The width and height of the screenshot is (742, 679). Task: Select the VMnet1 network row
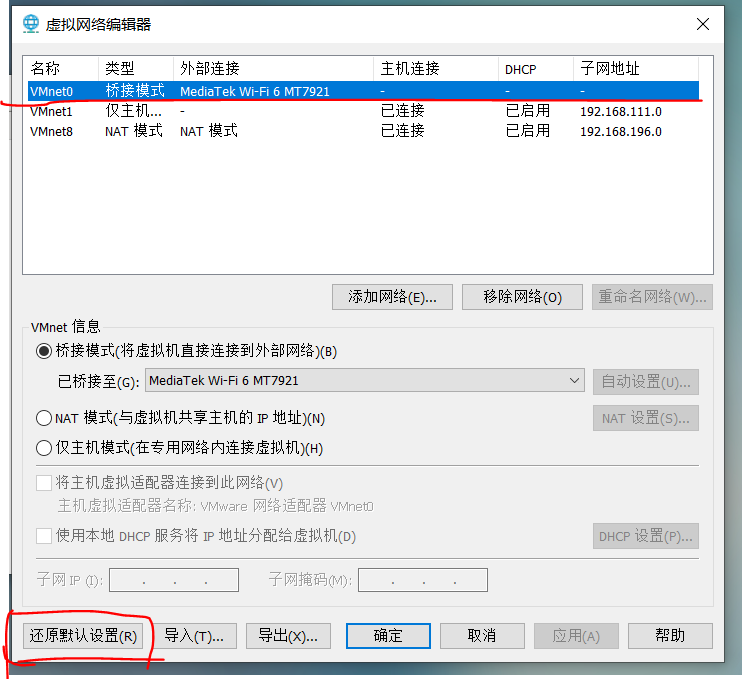pyautogui.click(x=363, y=111)
